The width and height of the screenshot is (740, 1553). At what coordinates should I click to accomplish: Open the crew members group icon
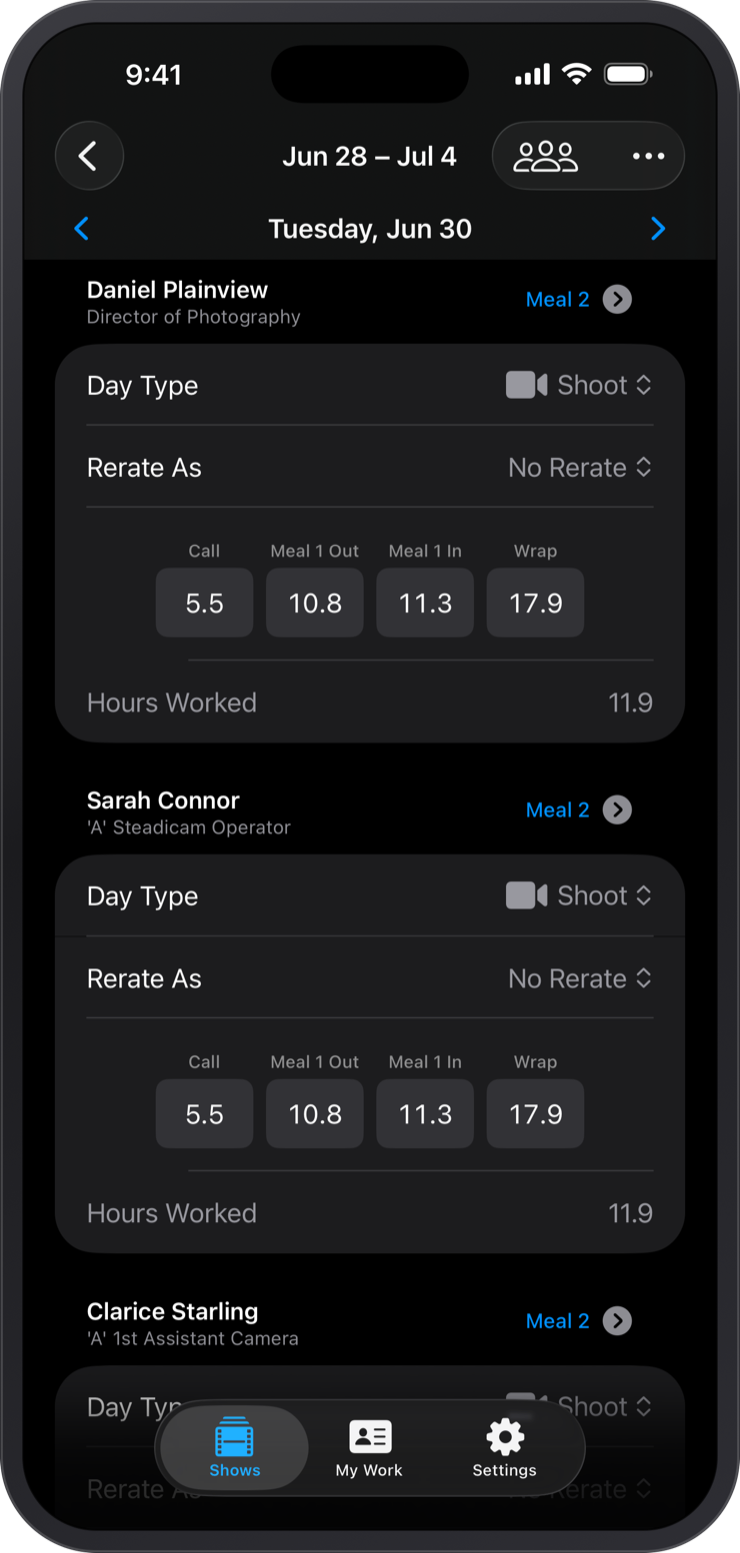[x=546, y=156]
